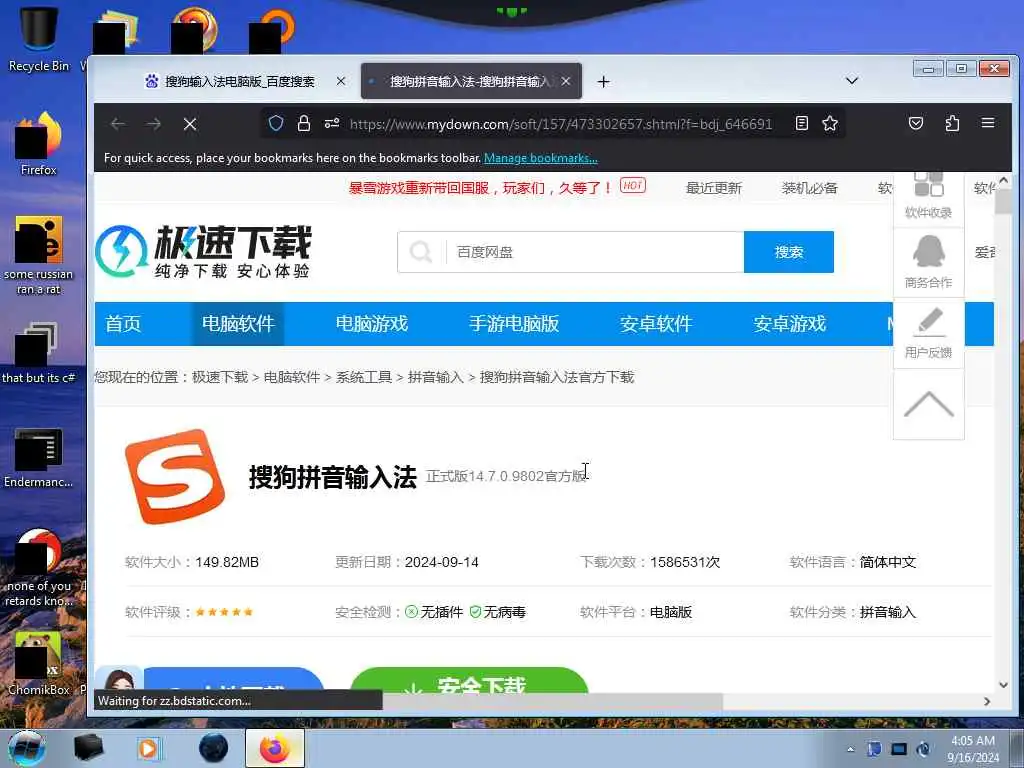Show hidden tray icons arrow

coord(850,749)
